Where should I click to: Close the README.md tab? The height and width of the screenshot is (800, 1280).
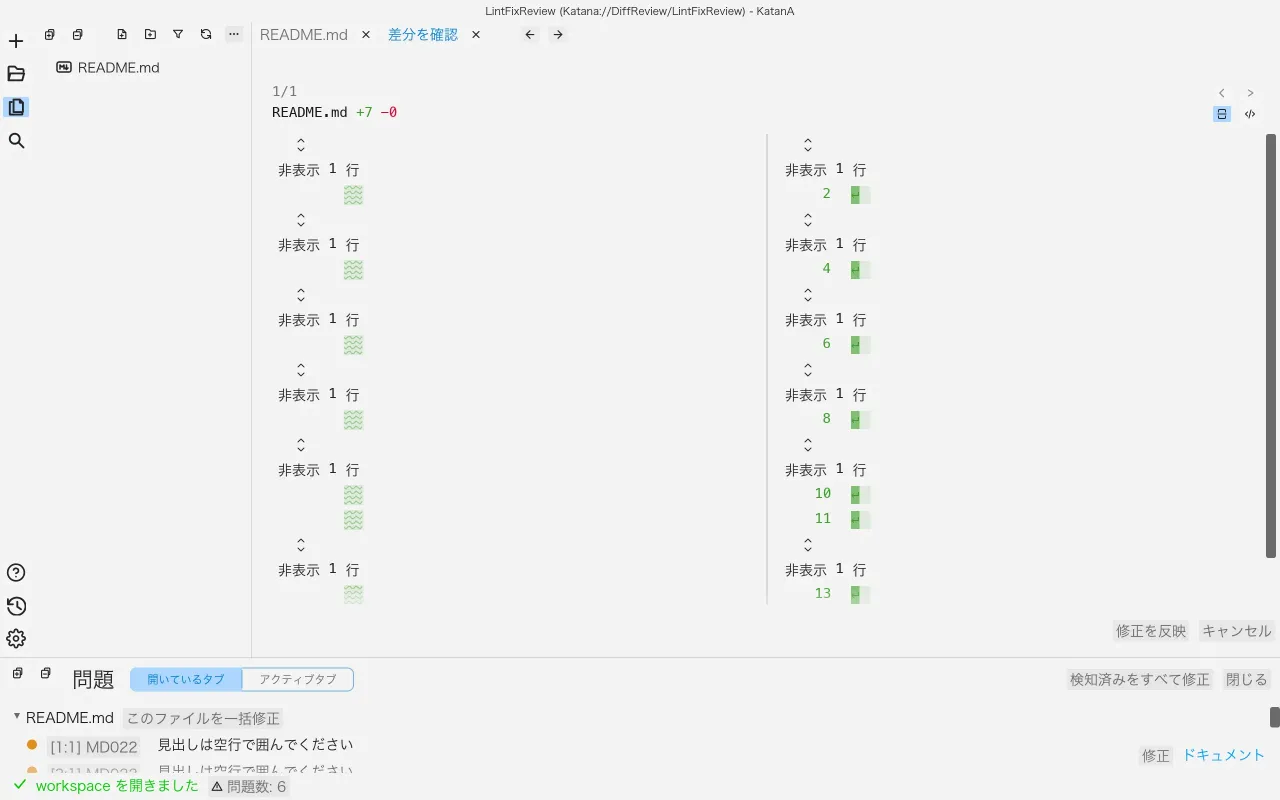tap(366, 34)
